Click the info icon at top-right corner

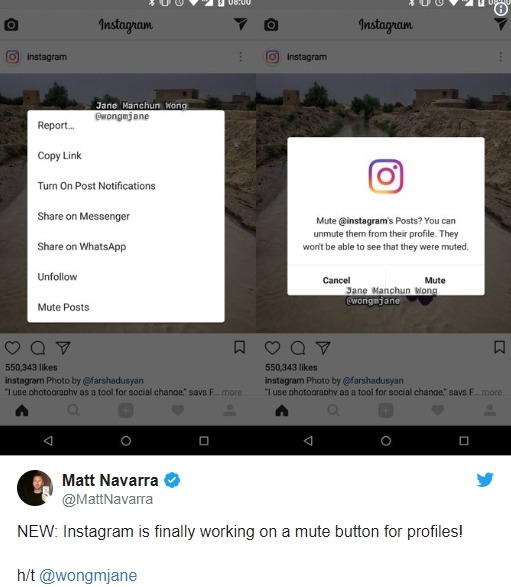501,9
